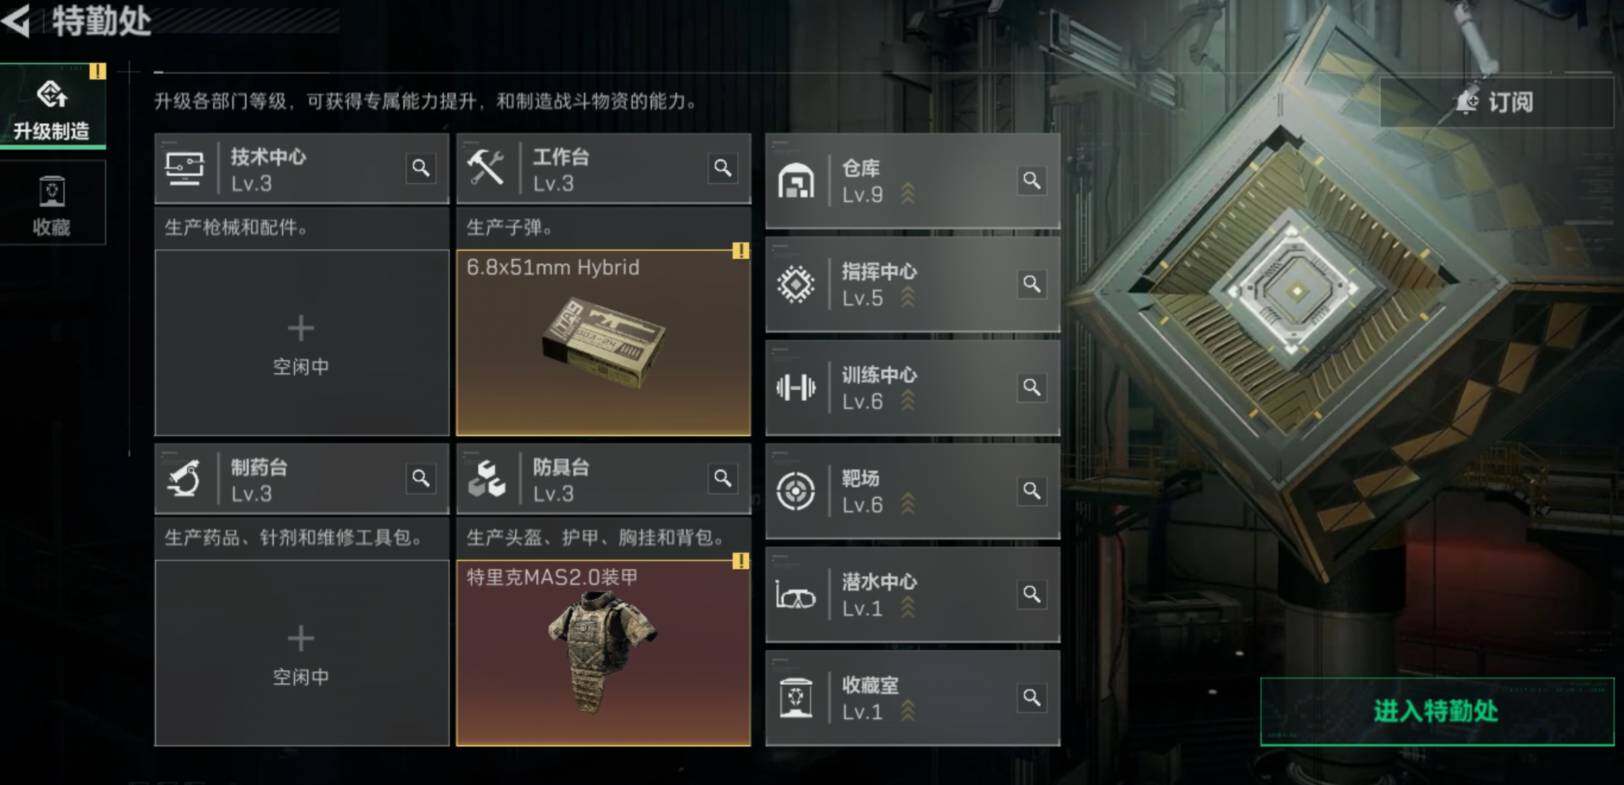Click 训练中心 upgrade chevron arrows

click(908, 400)
